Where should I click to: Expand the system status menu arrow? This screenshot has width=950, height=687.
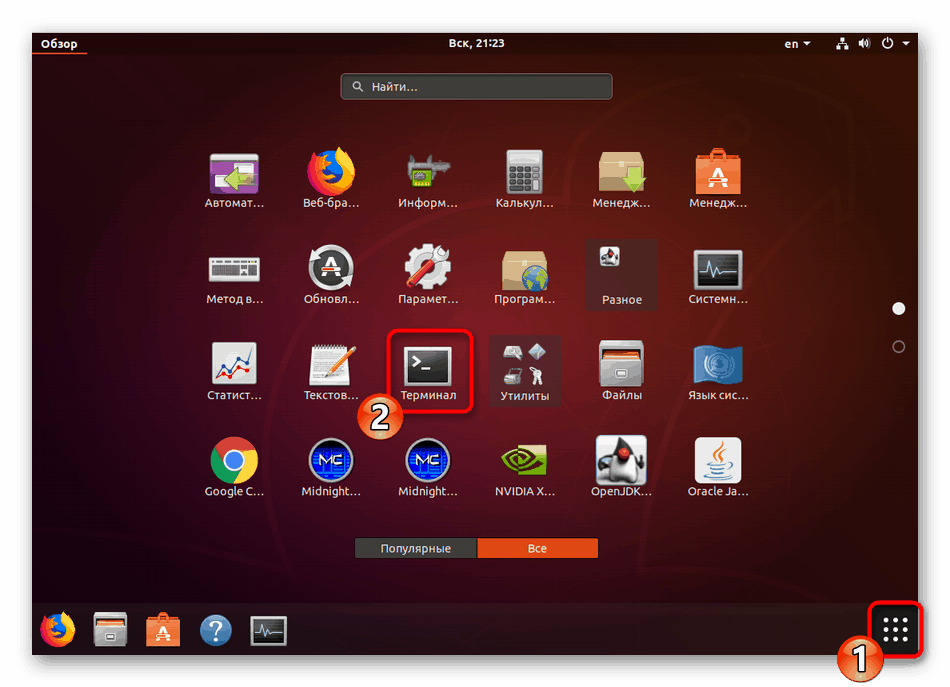coord(906,43)
